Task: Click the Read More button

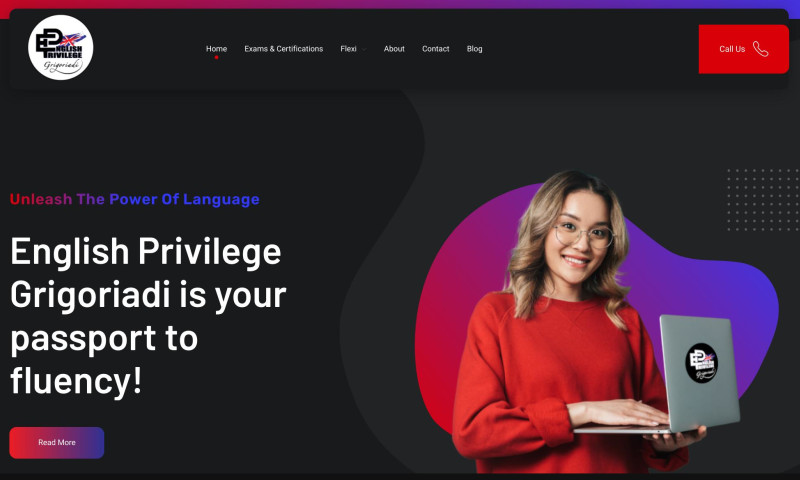Action: [x=57, y=442]
